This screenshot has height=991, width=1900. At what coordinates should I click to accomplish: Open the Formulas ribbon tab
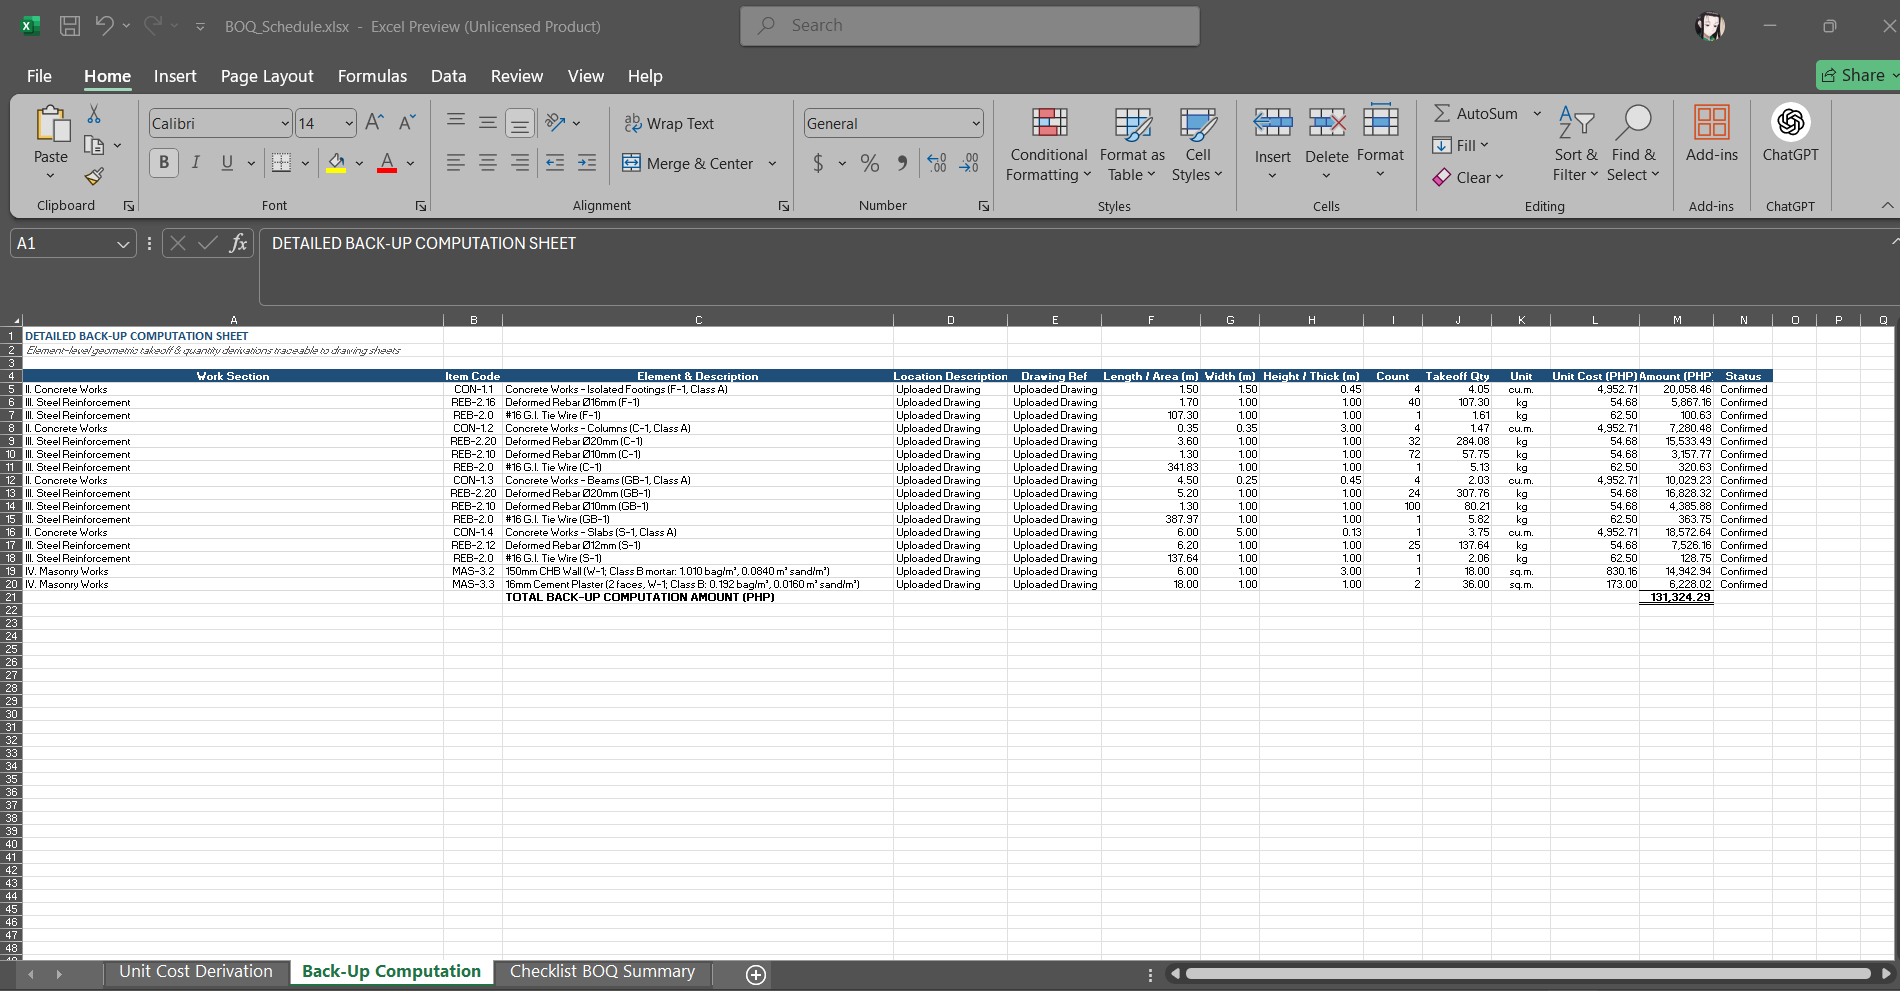point(372,76)
